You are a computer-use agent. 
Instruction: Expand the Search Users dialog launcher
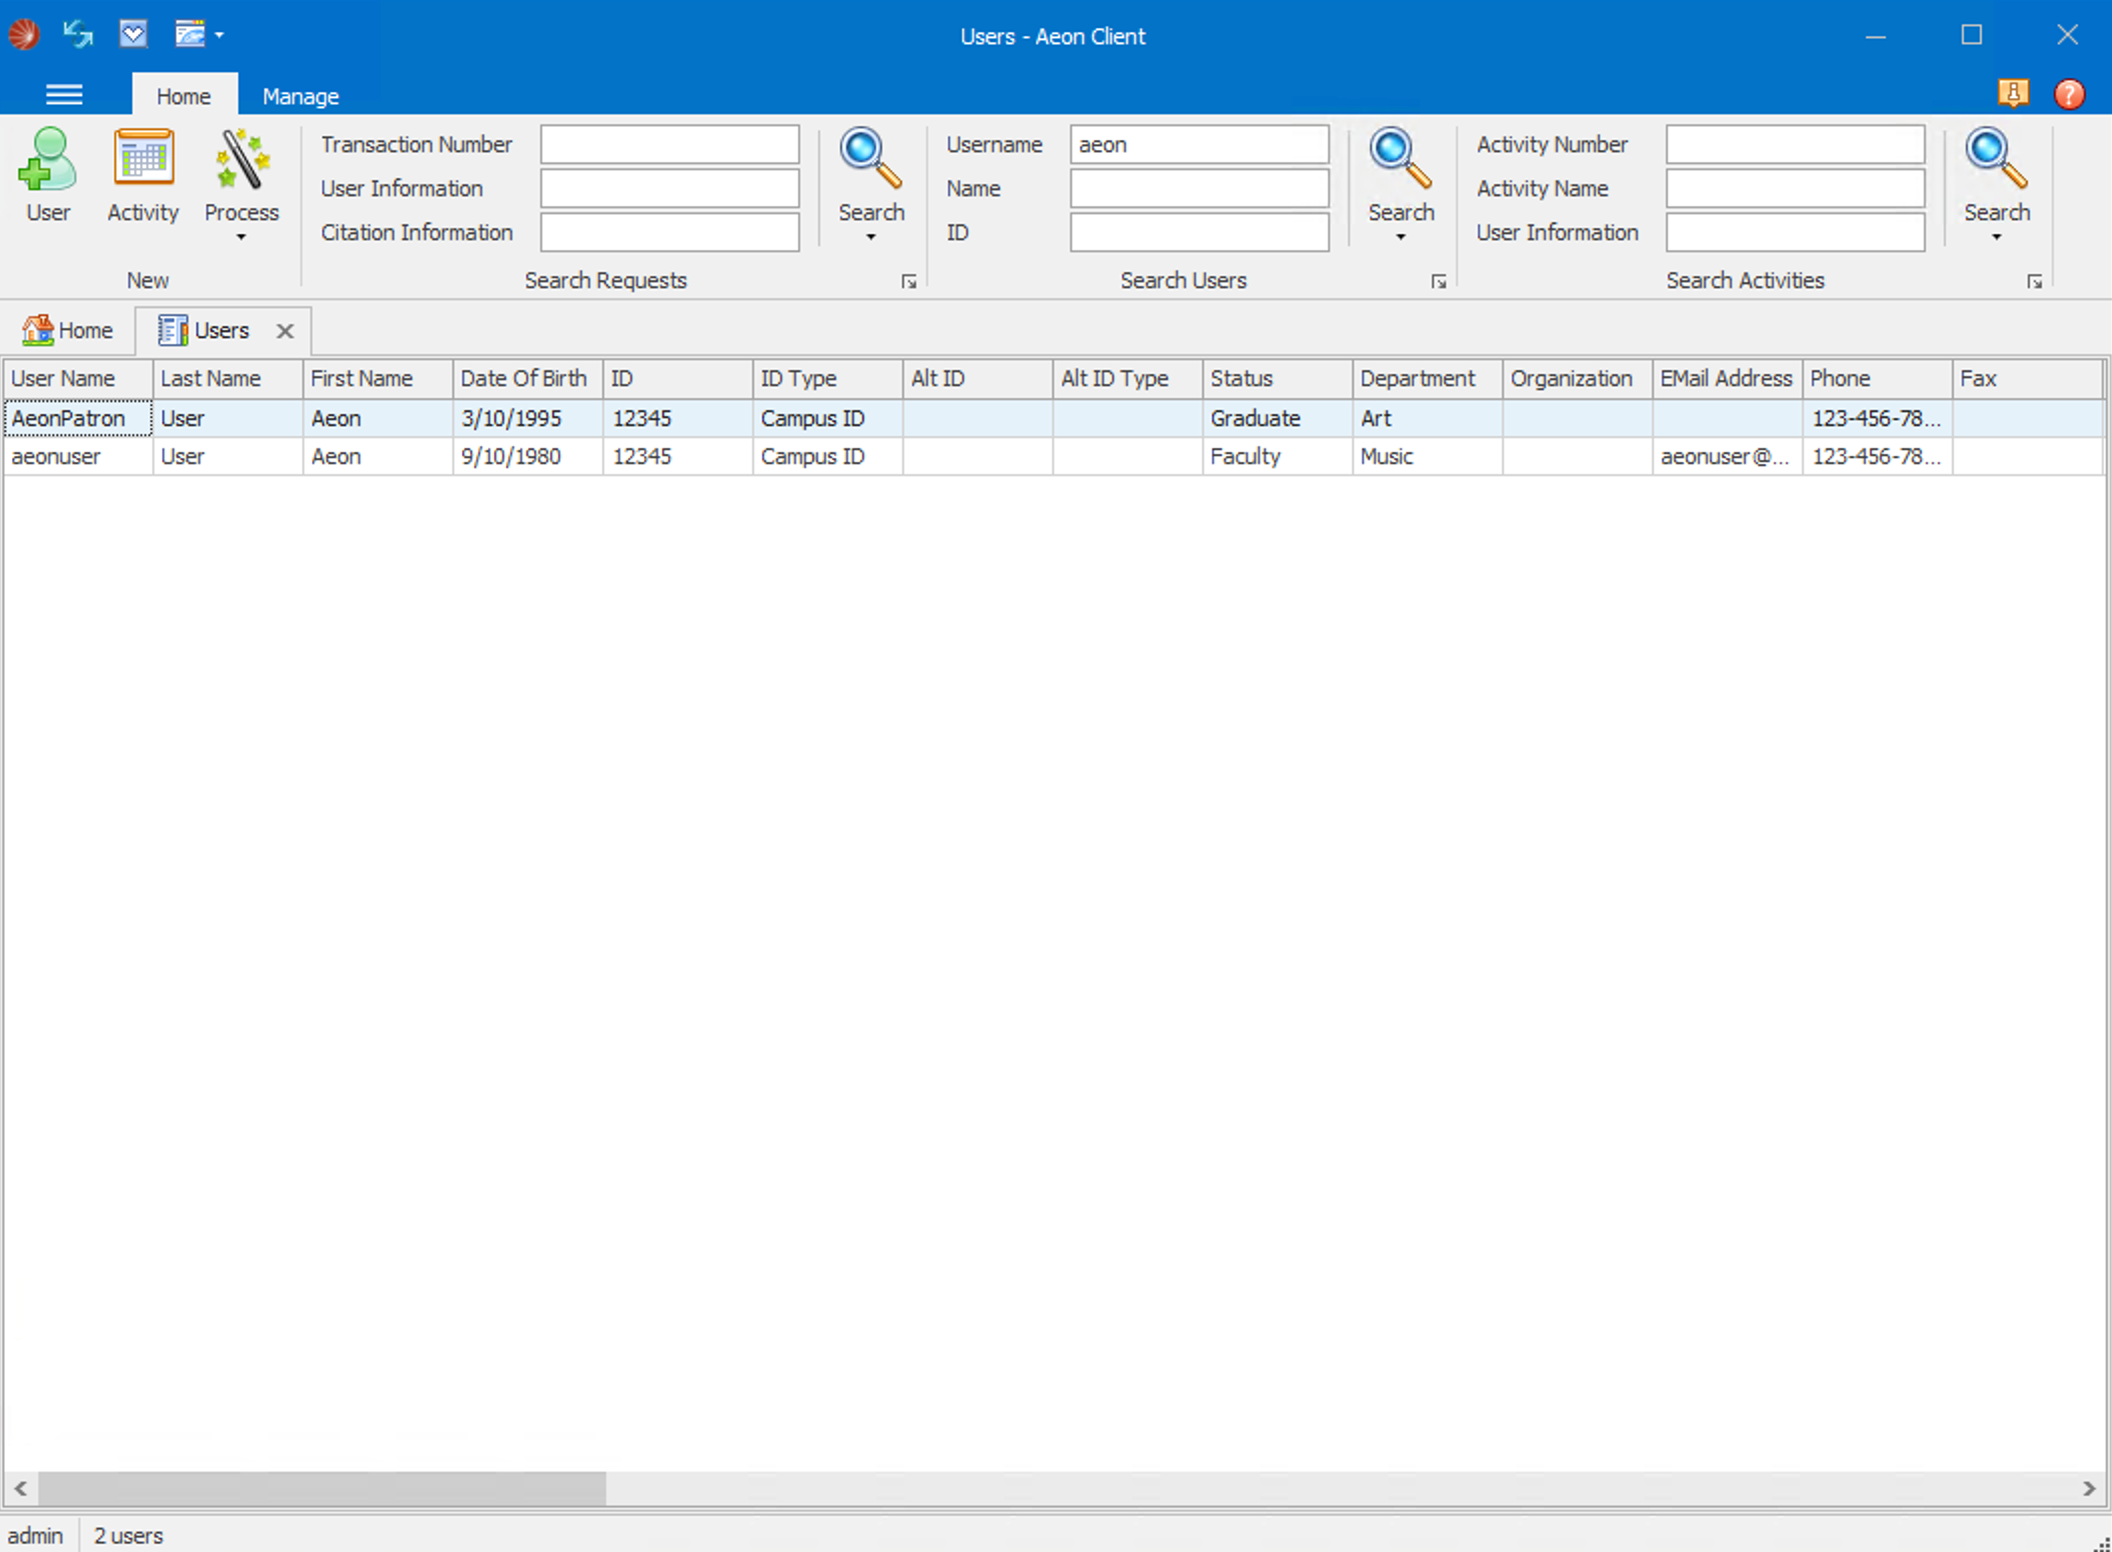(x=1438, y=281)
